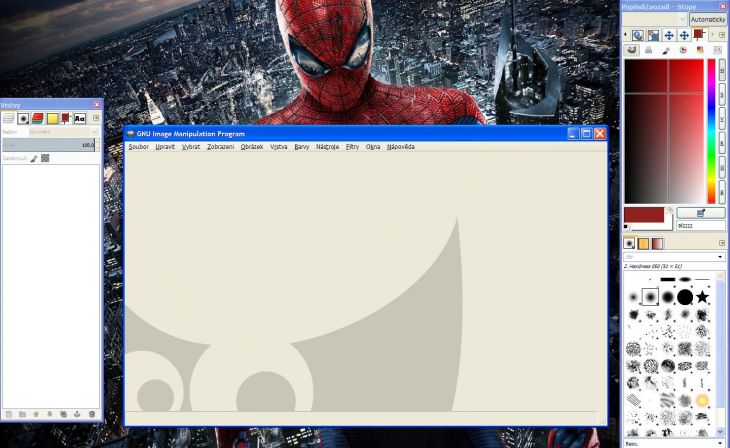Image resolution: width=730 pixels, height=448 pixels.
Task: Open the layer mode dropdown in Vrstvy panel
Action: point(64,132)
